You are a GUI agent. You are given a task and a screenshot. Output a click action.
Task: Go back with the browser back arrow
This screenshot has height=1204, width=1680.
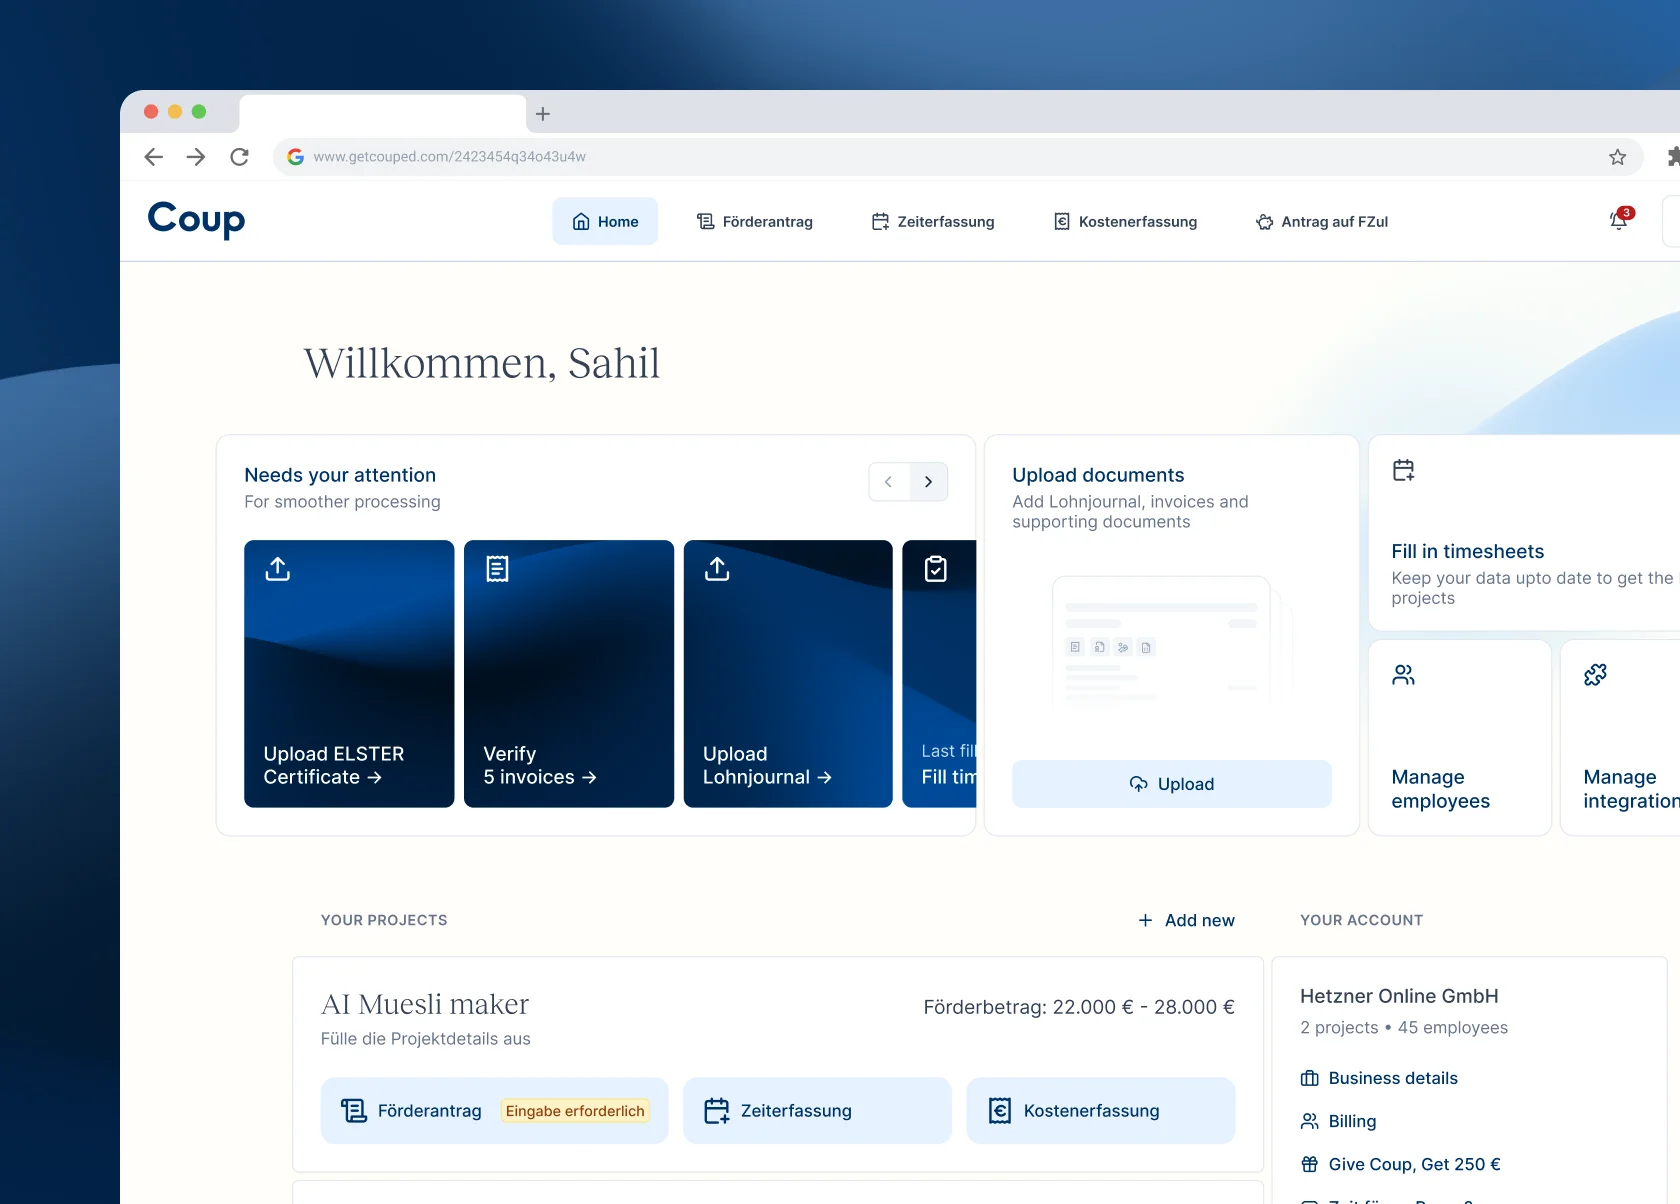point(153,157)
